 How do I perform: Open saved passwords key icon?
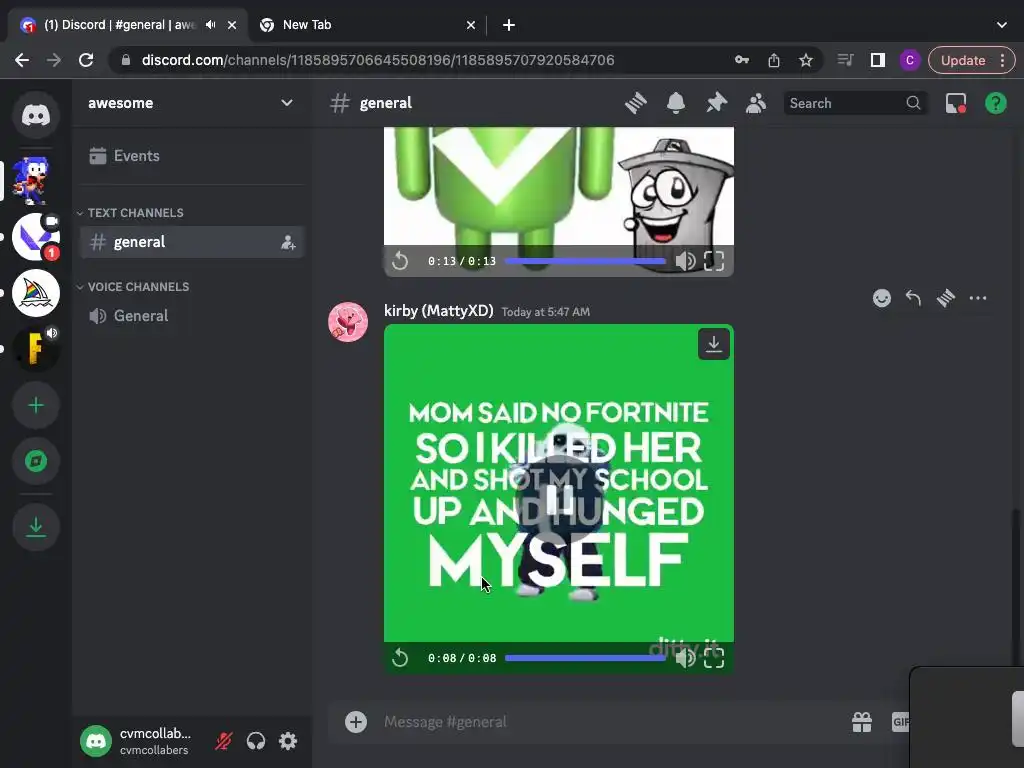(x=742, y=60)
